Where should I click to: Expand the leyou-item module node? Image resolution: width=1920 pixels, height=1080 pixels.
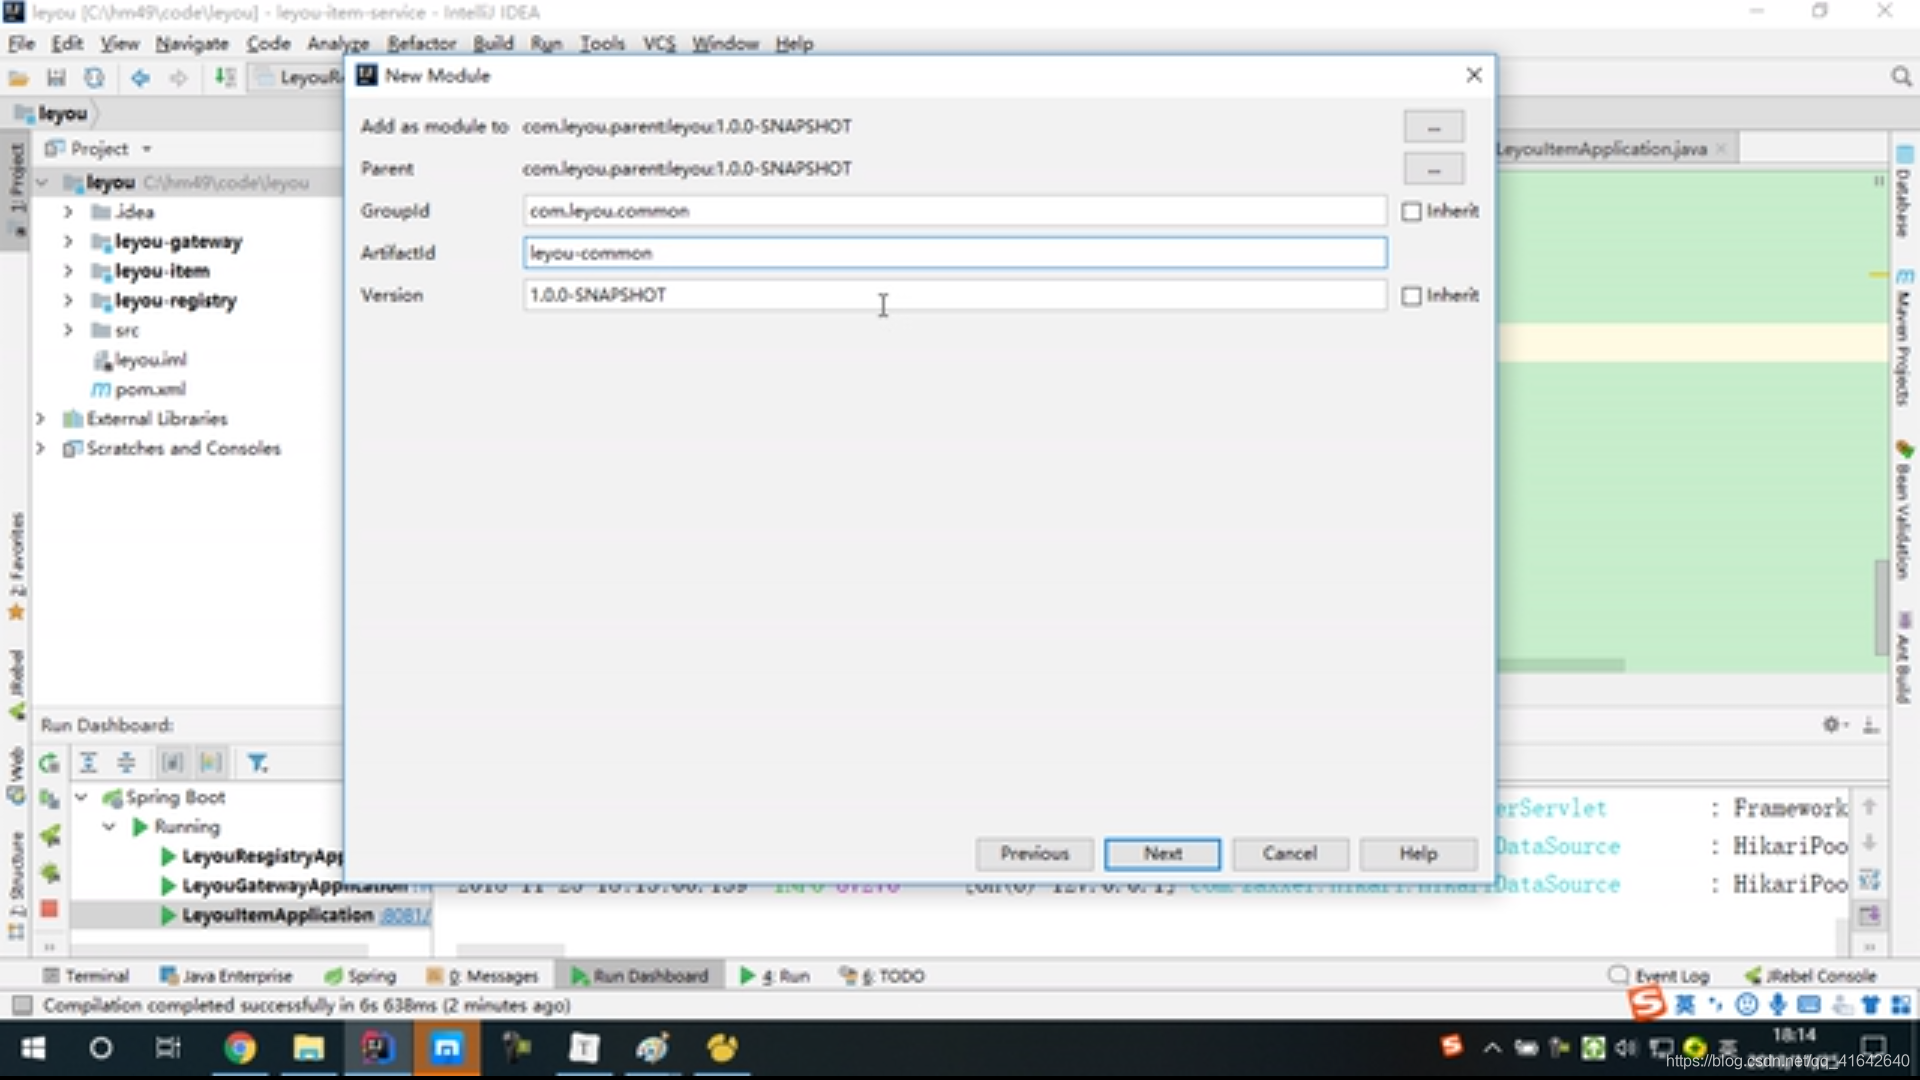pos(68,271)
